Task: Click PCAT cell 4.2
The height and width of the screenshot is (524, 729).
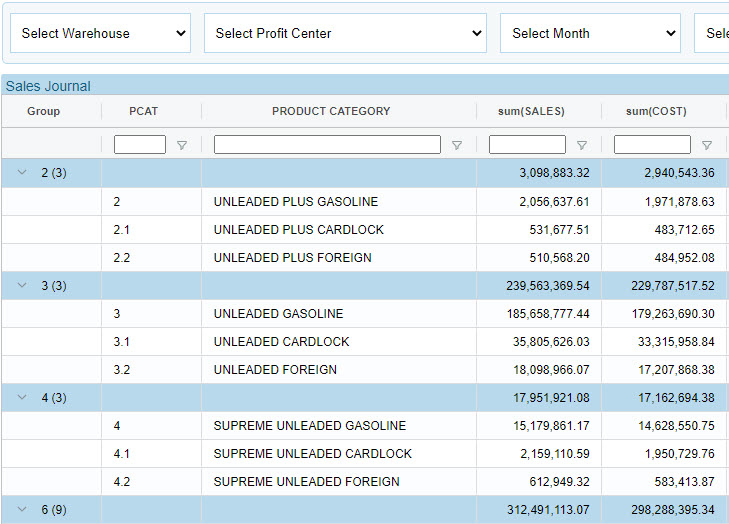Action: click(121, 482)
